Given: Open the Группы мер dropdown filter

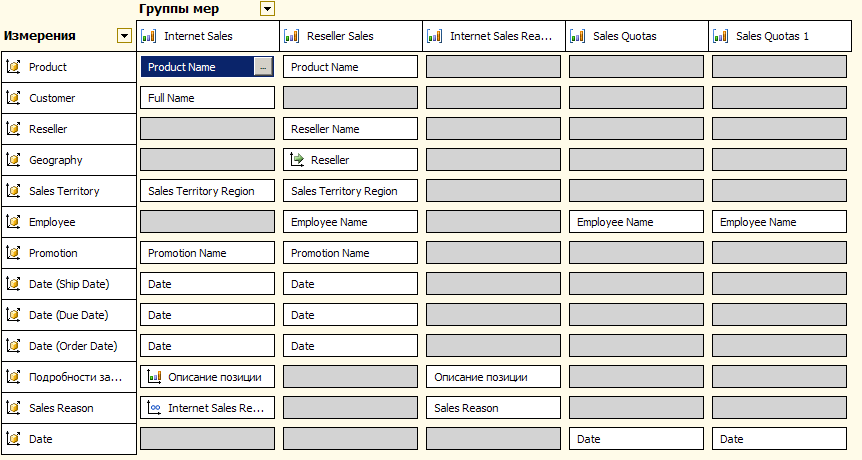Looking at the screenshot, I should (267, 9).
